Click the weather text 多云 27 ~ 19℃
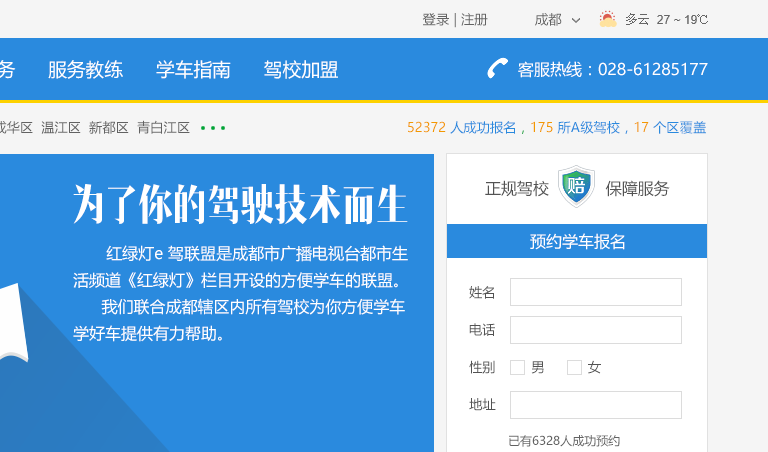This screenshot has height=452, width=768. [x=666, y=20]
